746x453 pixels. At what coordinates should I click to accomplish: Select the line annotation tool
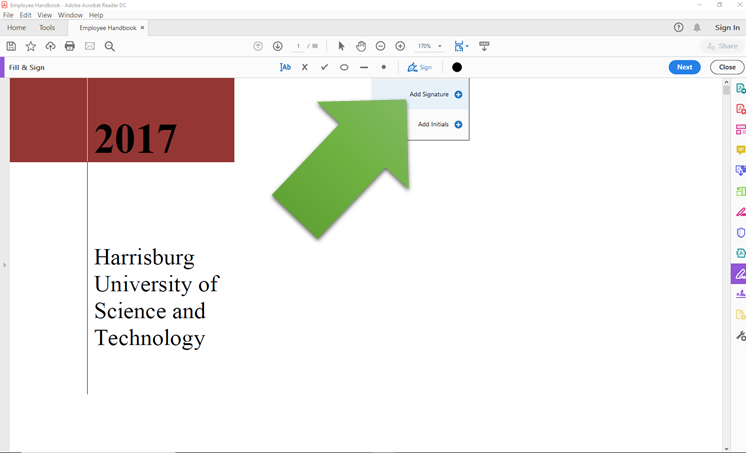(x=364, y=67)
